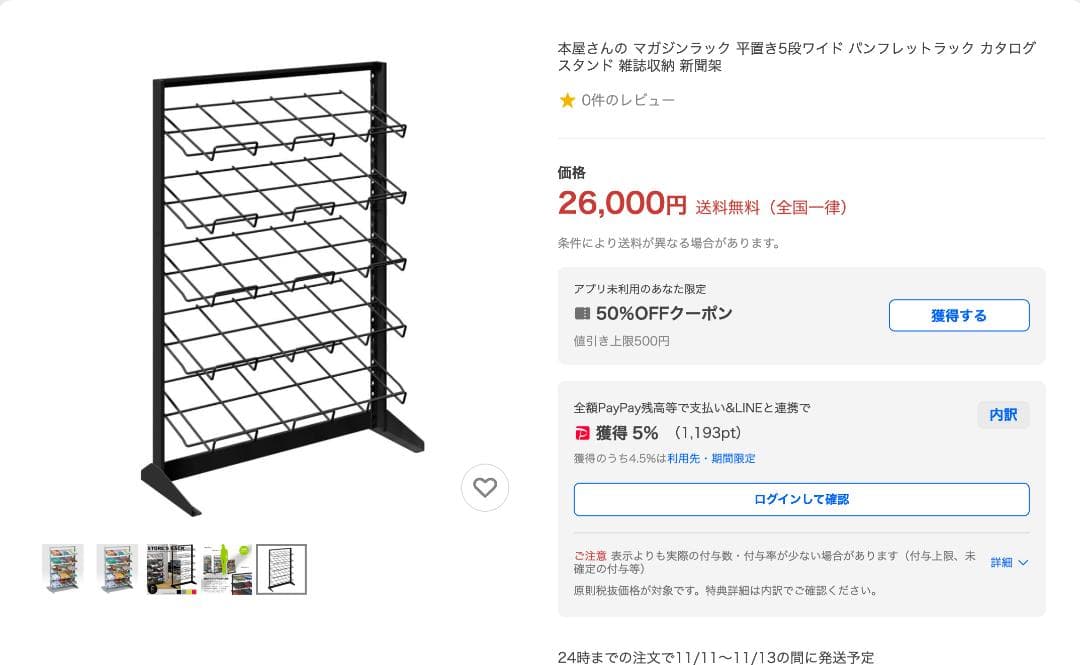Open the 内訳 points breakdown
Image resolution: width=1080 pixels, height=665 pixels.
[x=1002, y=415]
